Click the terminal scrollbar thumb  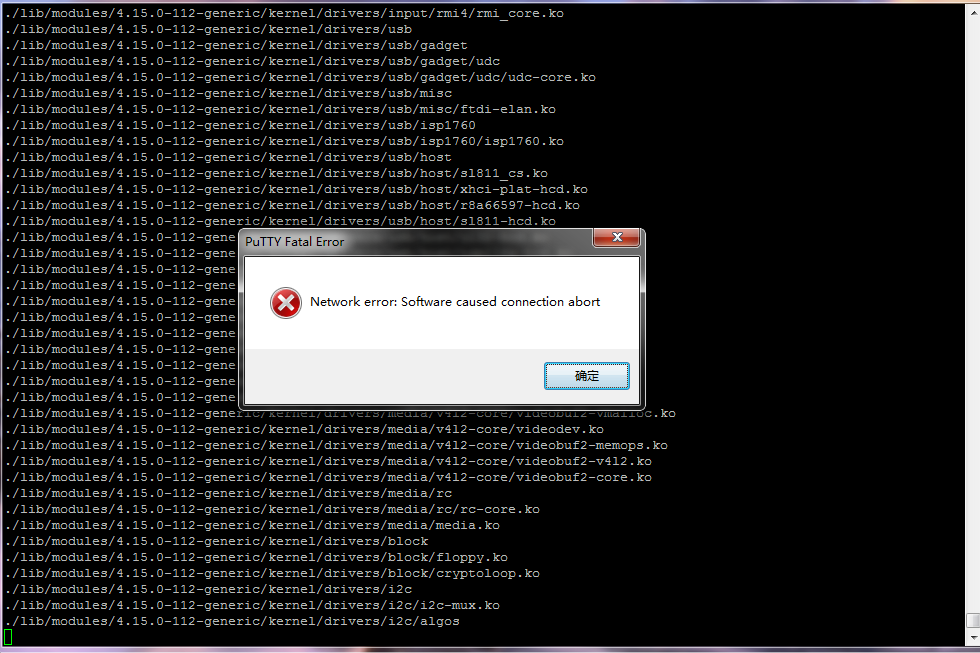click(973, 620)
